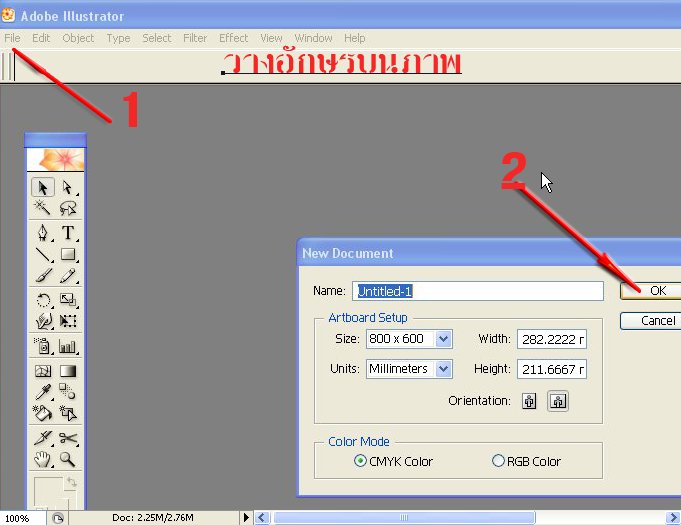Select the Direct Selection tool (white arrow)
This screenshot has height=525, width=681.
pos(67,188)
